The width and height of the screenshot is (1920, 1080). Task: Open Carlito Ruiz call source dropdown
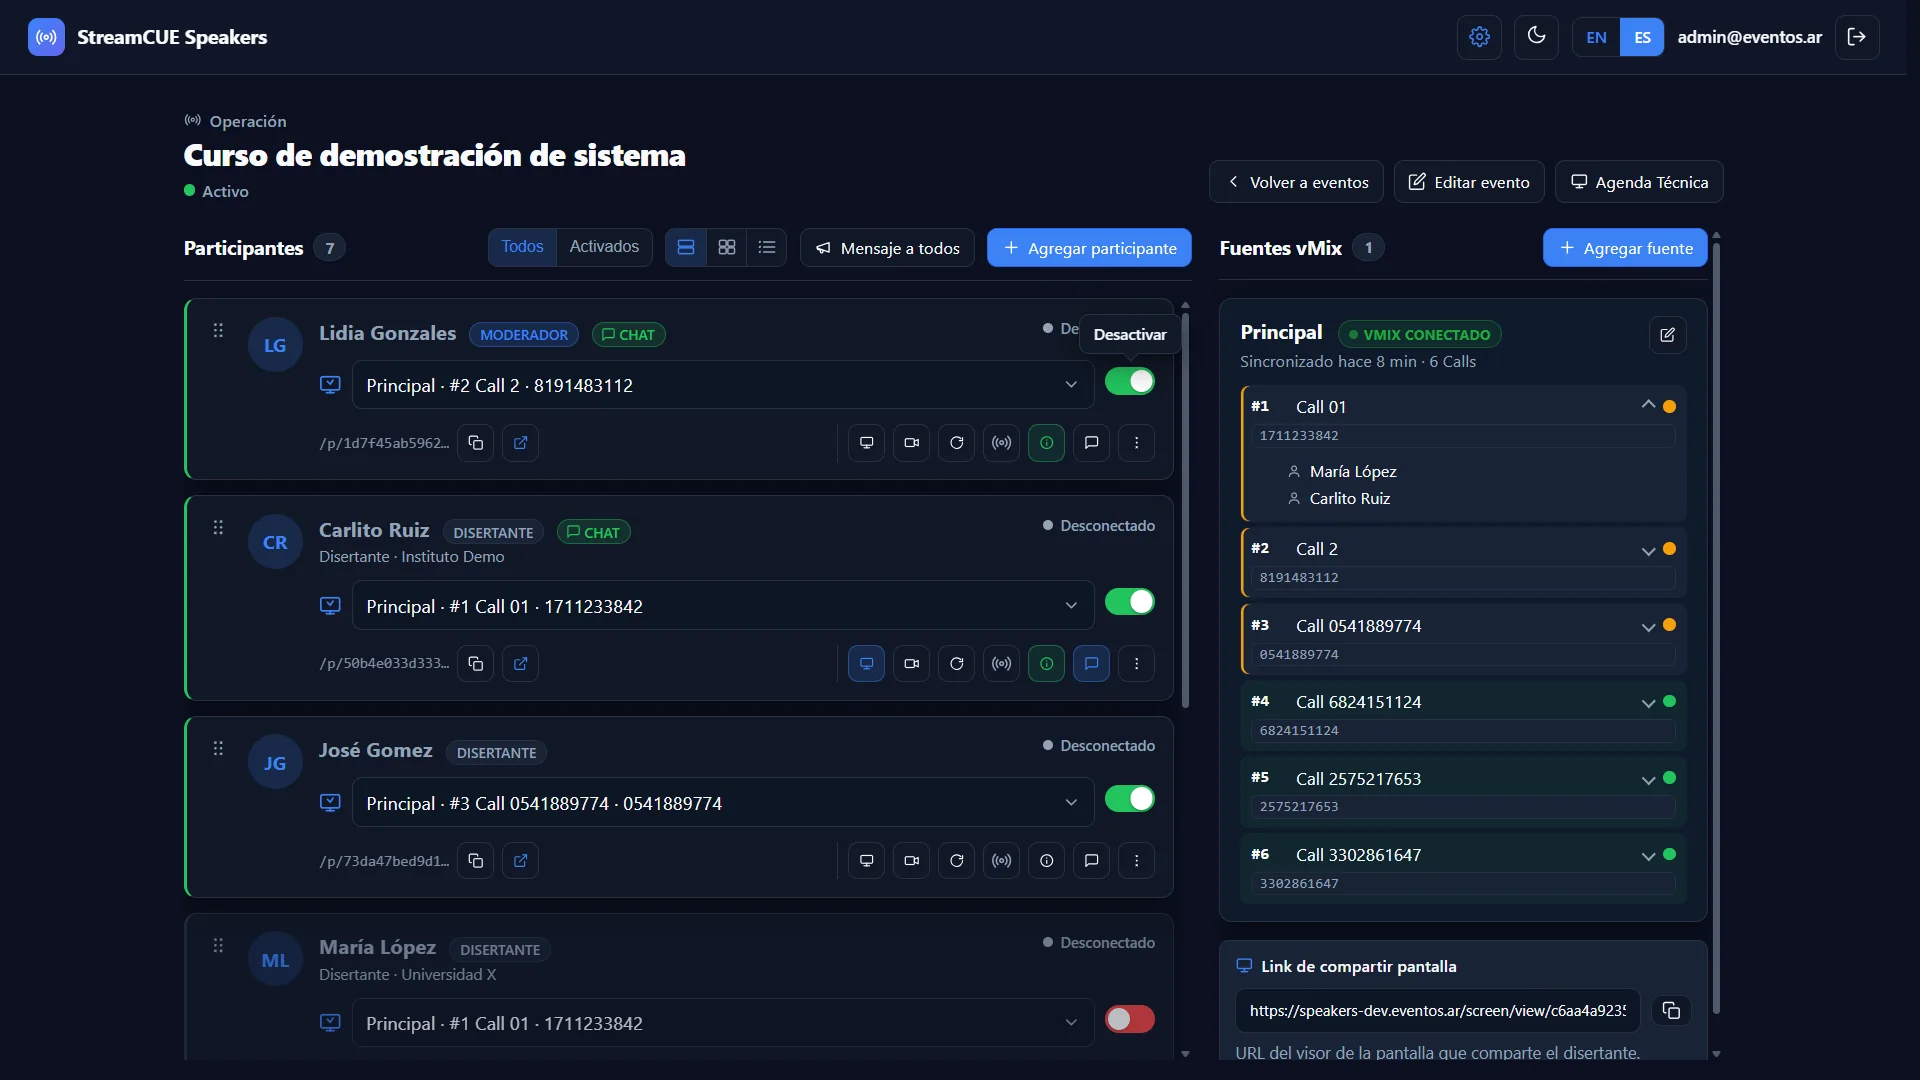point(723,606)
